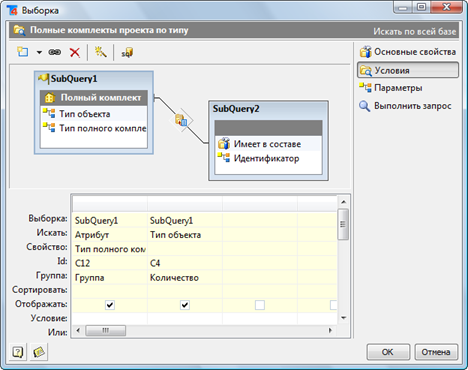Confirm with the OK button
468x370 pixels.
click(388, 352)
